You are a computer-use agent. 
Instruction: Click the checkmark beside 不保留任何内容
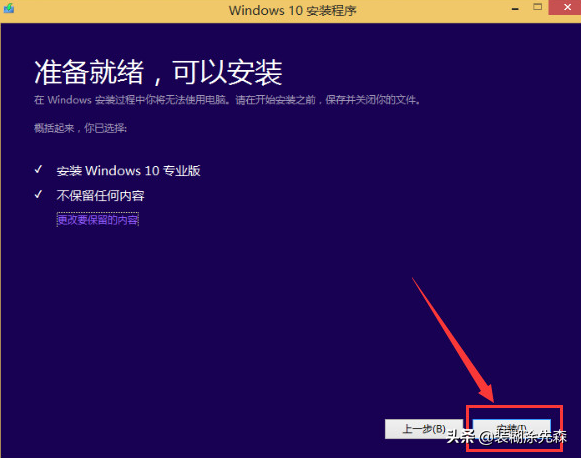pyautogui.click(x=38, y=195)
